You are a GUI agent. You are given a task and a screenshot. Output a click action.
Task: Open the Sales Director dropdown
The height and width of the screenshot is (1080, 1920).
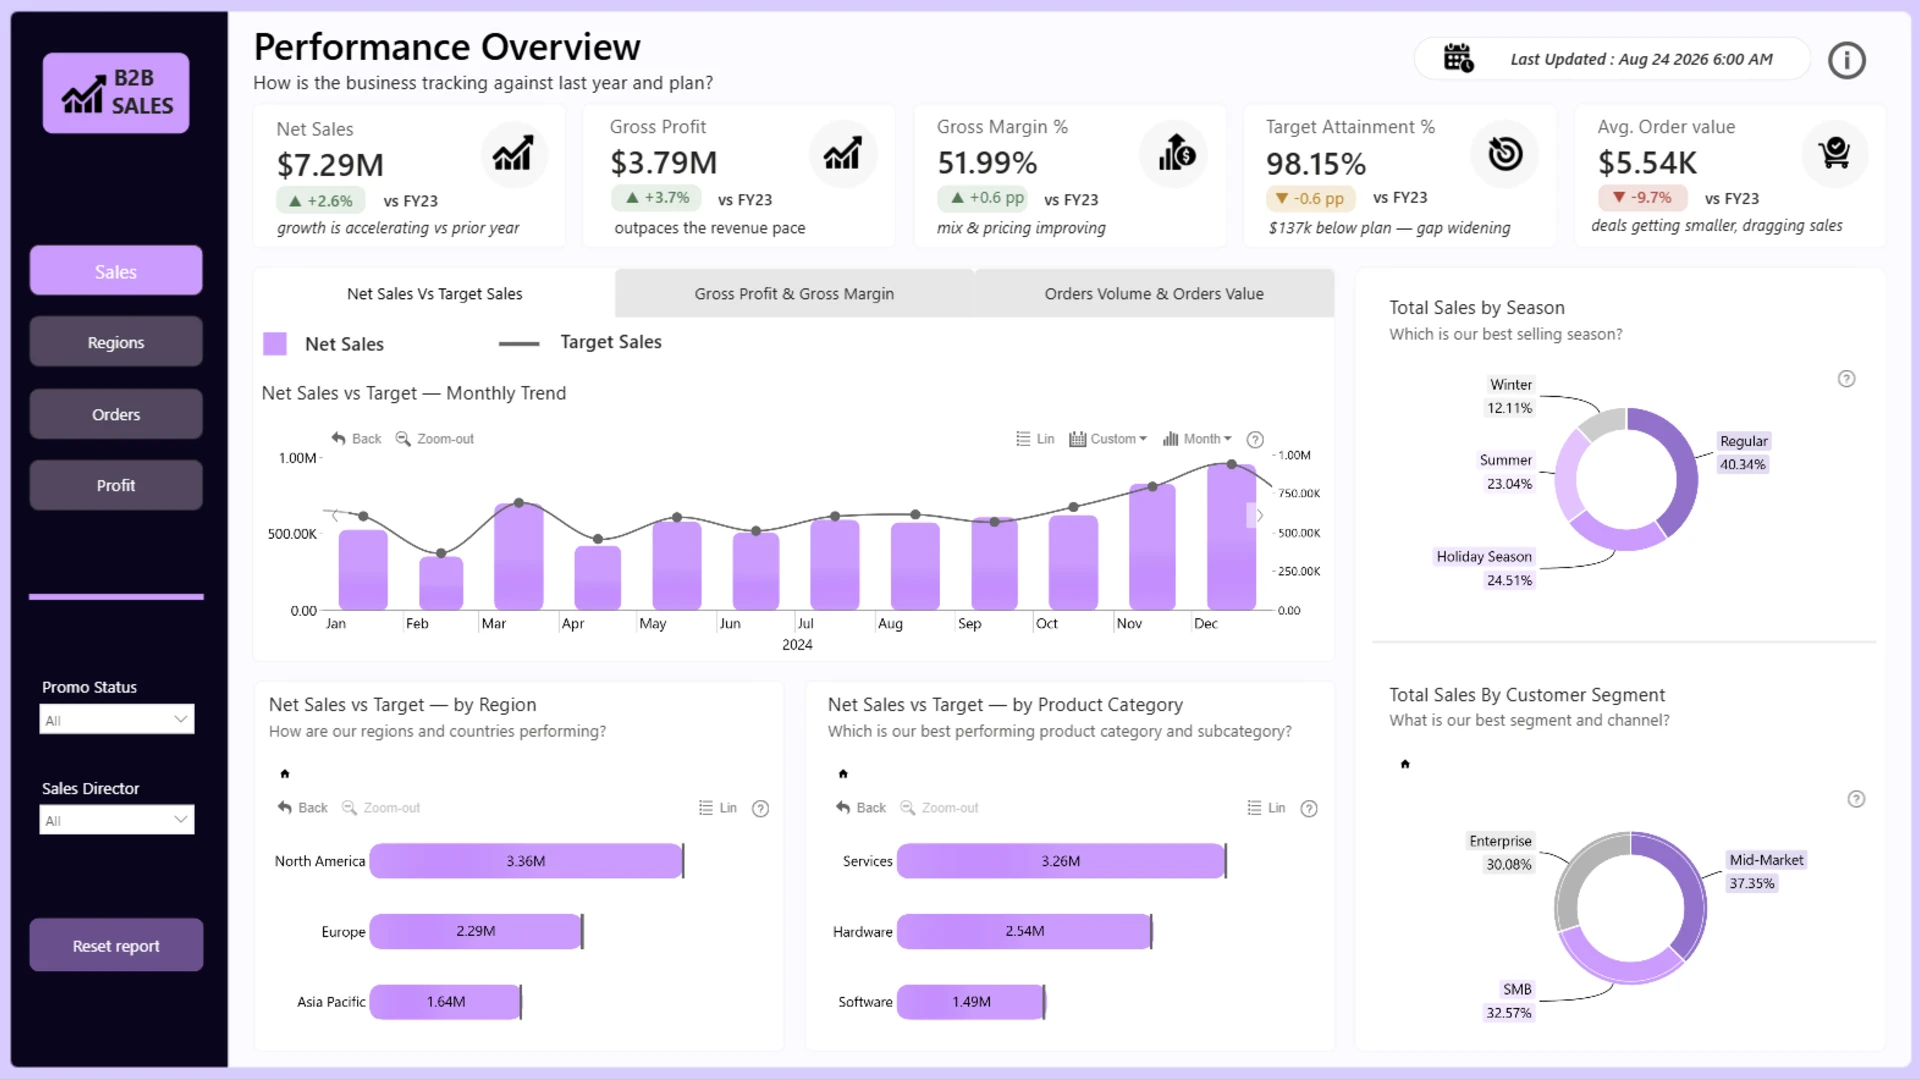(116, 820)
